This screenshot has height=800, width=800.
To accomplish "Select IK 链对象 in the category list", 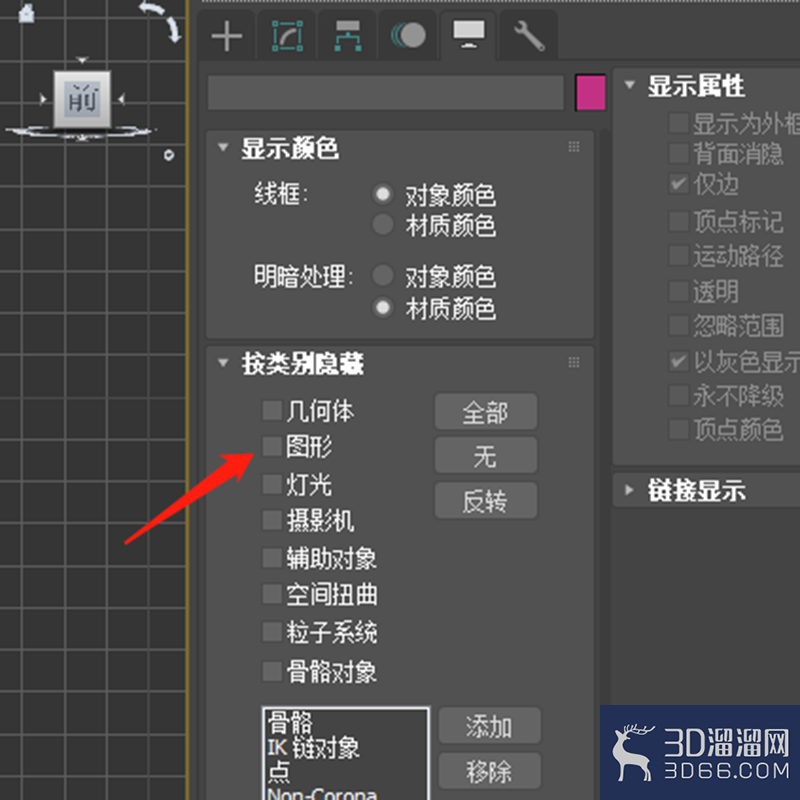I will [313, 748].
